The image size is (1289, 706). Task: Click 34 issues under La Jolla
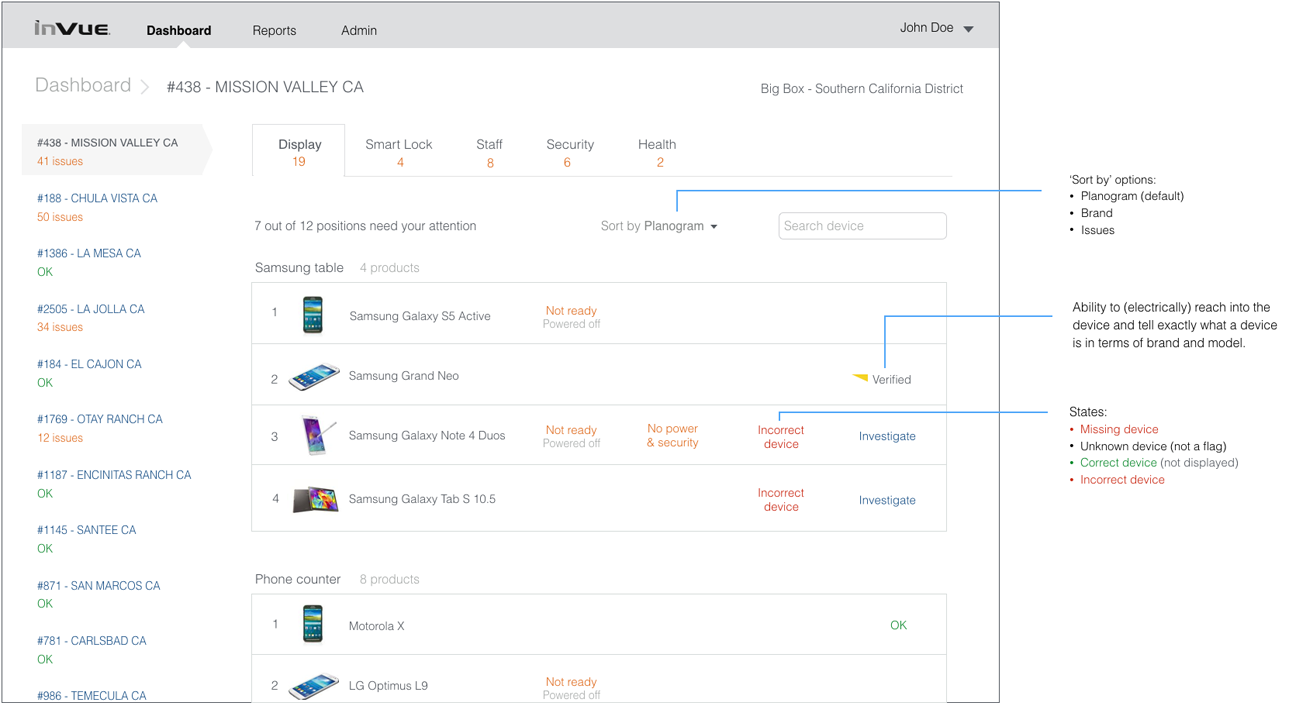[60, 327]
